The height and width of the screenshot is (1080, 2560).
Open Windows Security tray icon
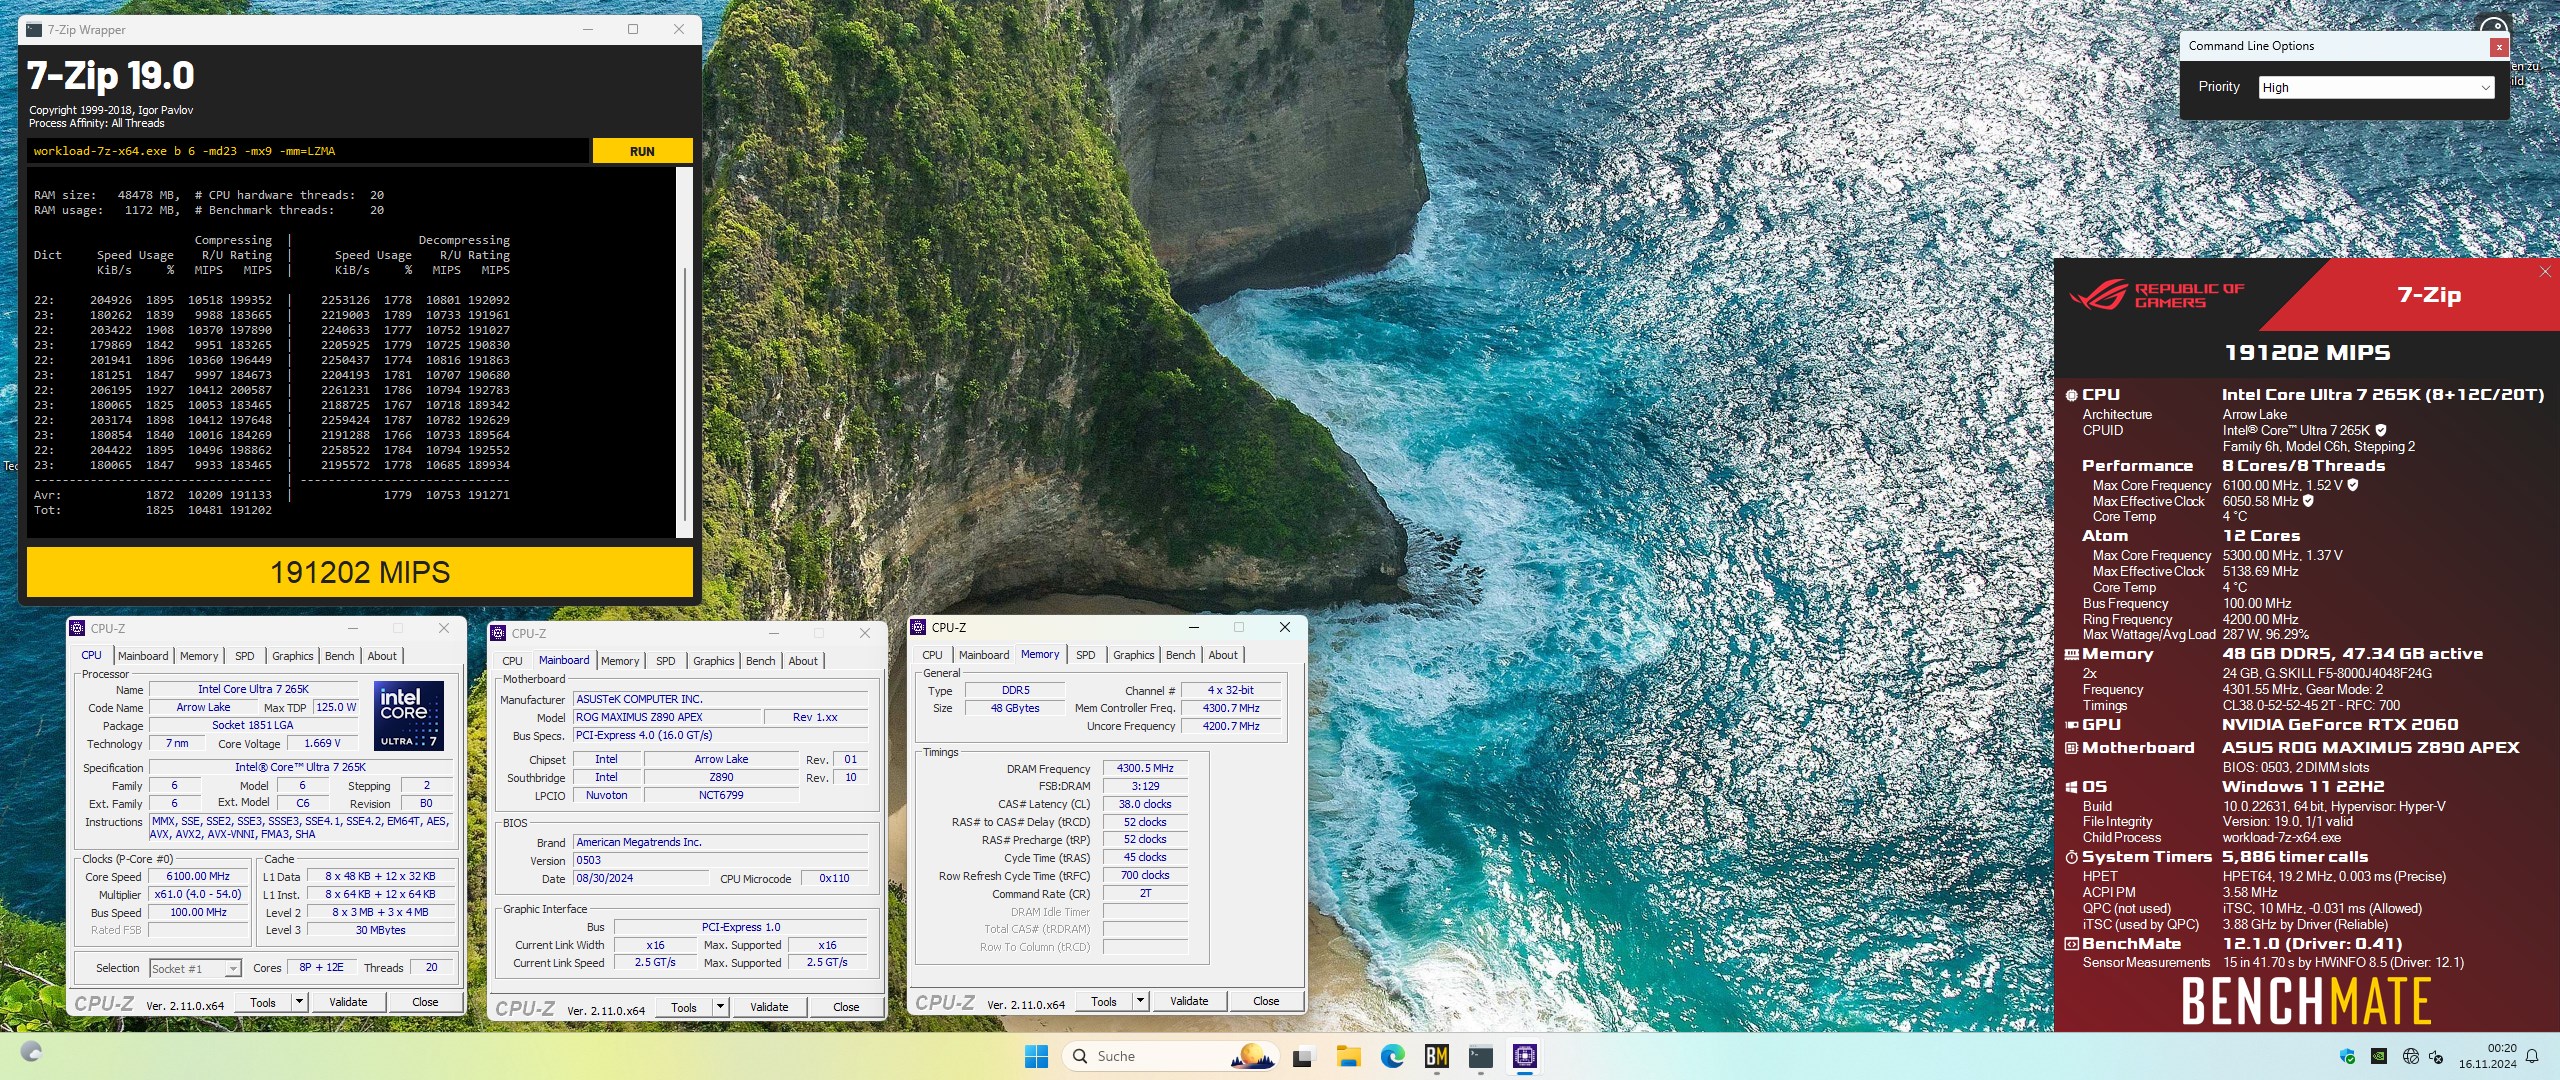(x=2348, y=1056)
